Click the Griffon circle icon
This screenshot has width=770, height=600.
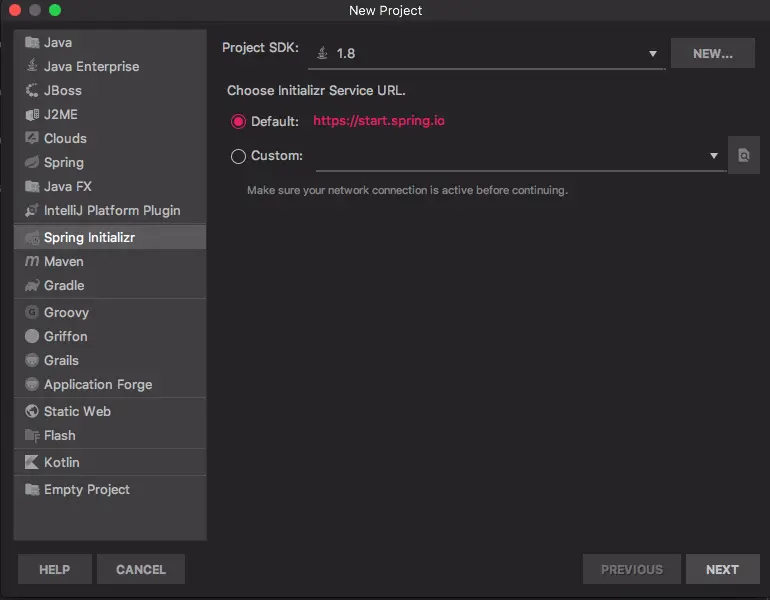[x=32, y=336]
